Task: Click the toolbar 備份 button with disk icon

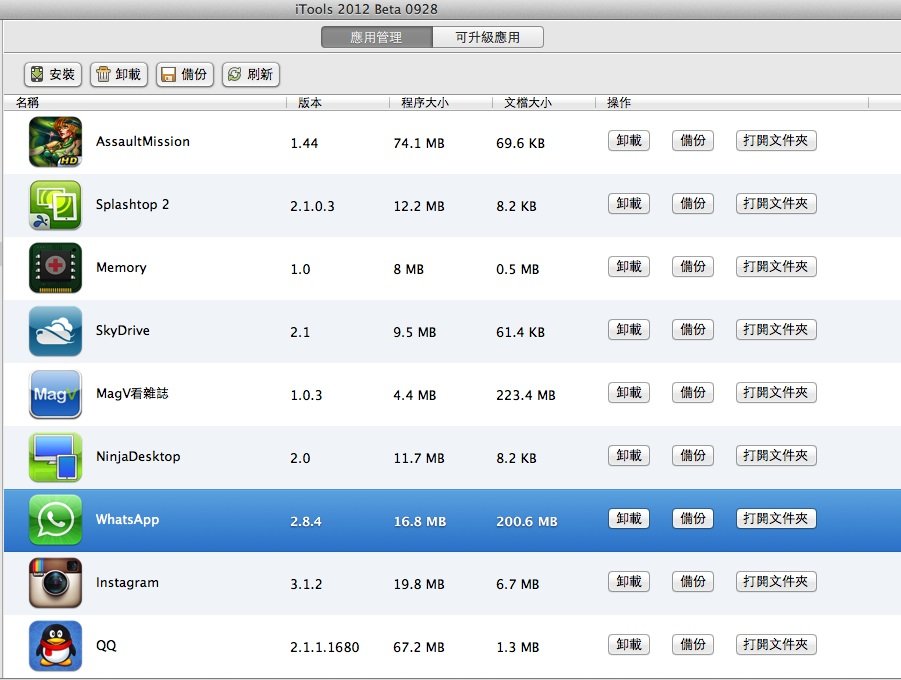Action: tap(184, 75)
